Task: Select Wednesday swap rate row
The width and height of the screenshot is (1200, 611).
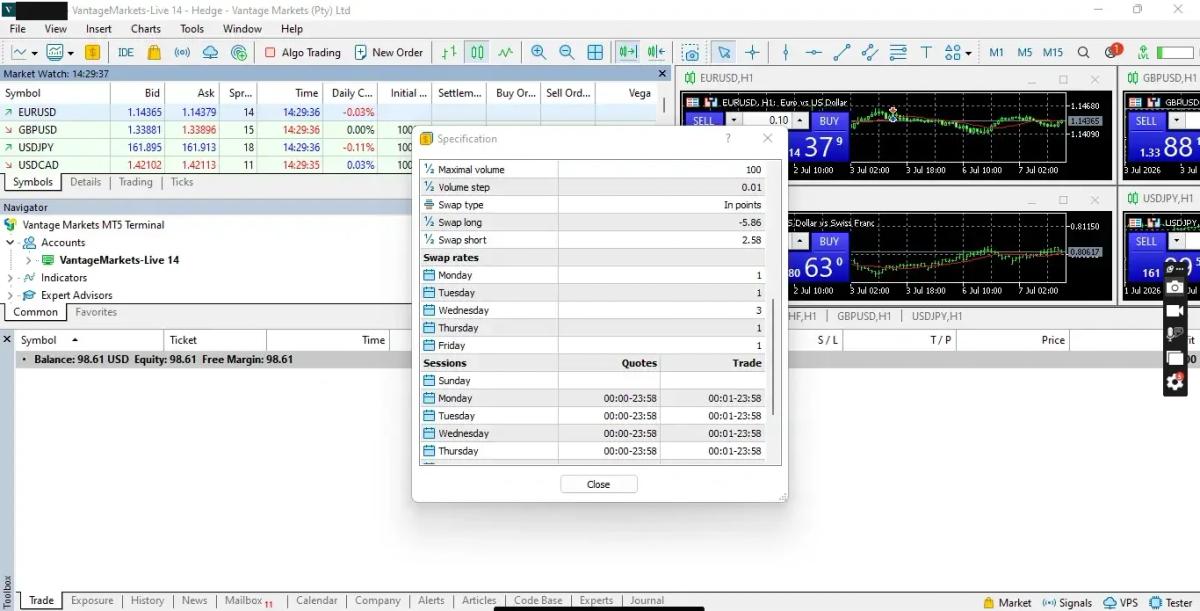Action: coord(593,310)
